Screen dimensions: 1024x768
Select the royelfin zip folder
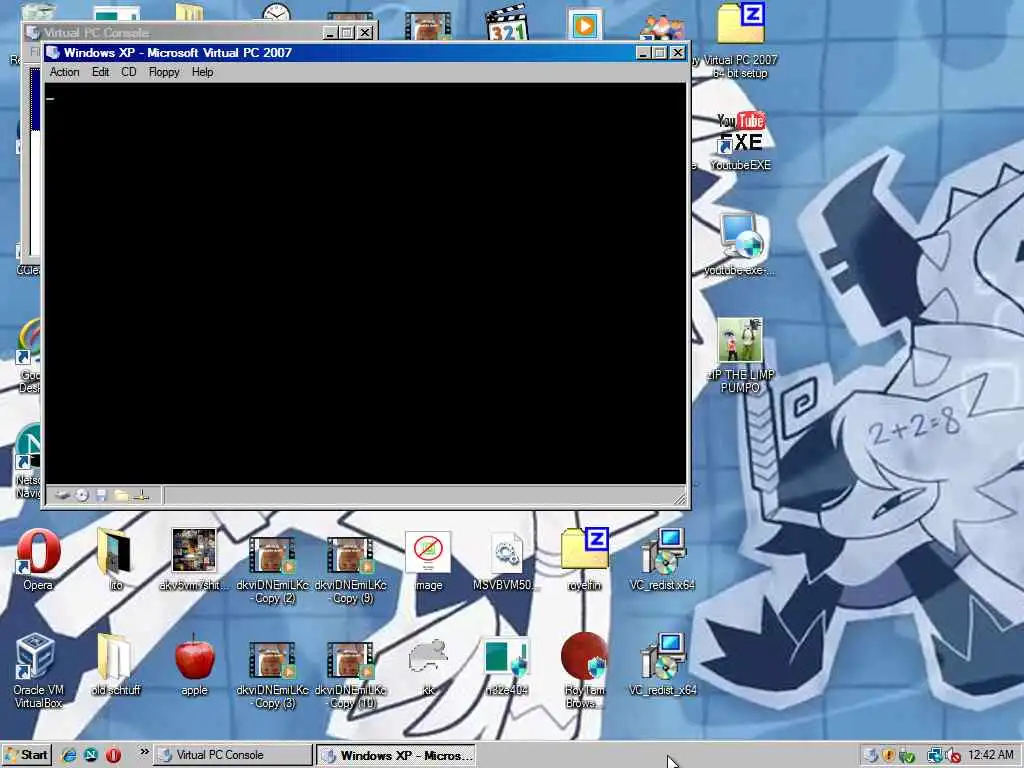pos(584,560)
